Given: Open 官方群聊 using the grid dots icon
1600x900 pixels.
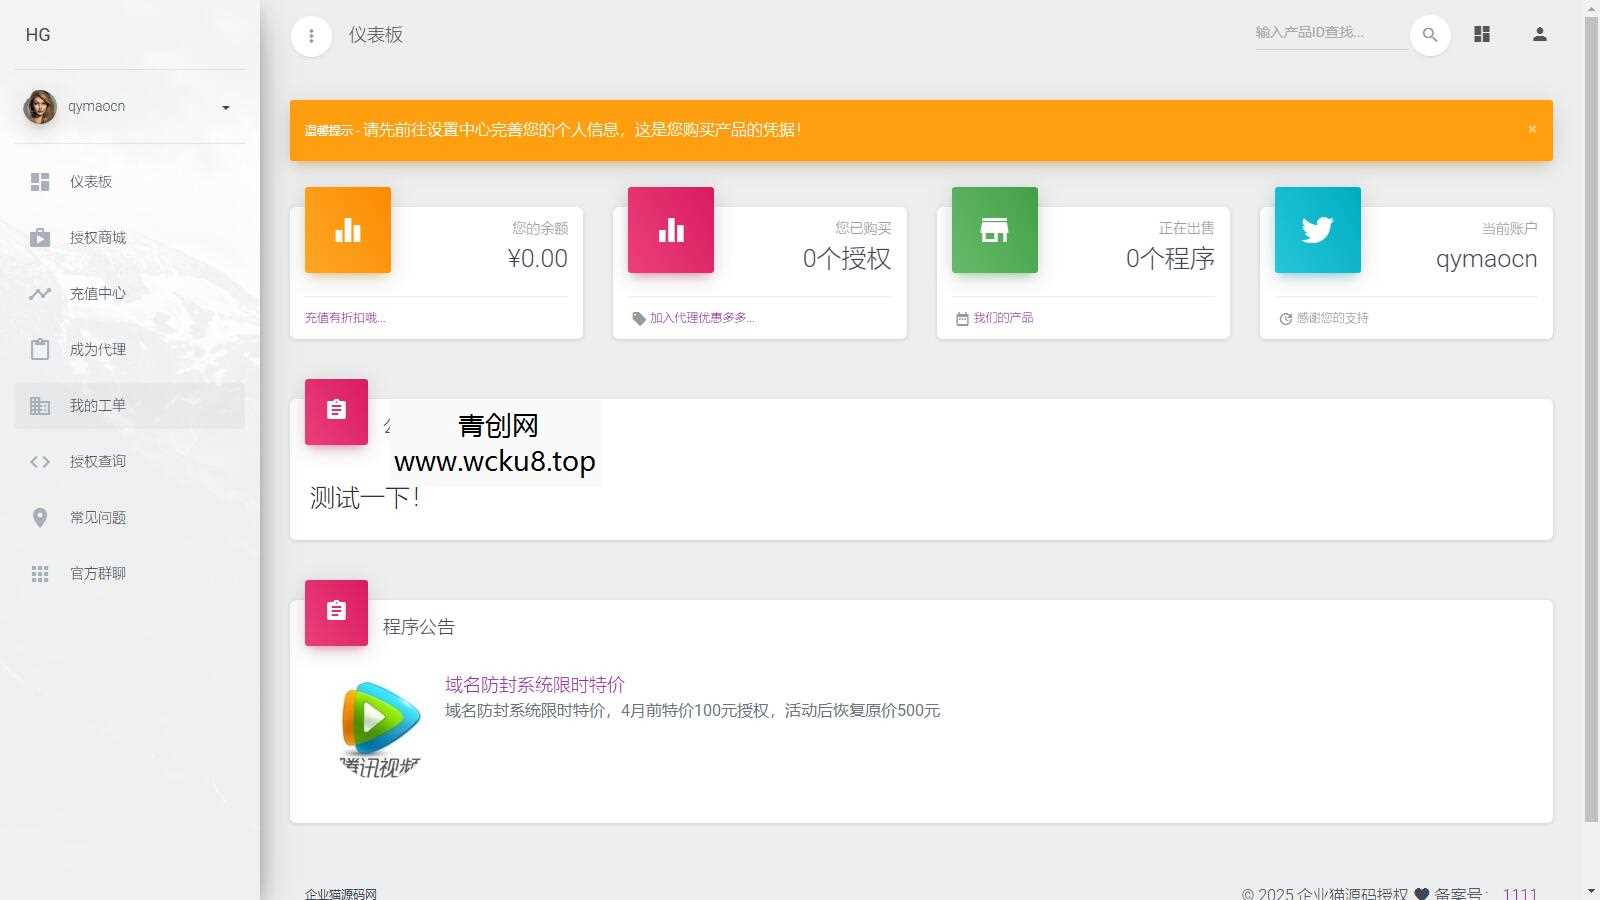Looking at the screenshot, I should [40, 574].
